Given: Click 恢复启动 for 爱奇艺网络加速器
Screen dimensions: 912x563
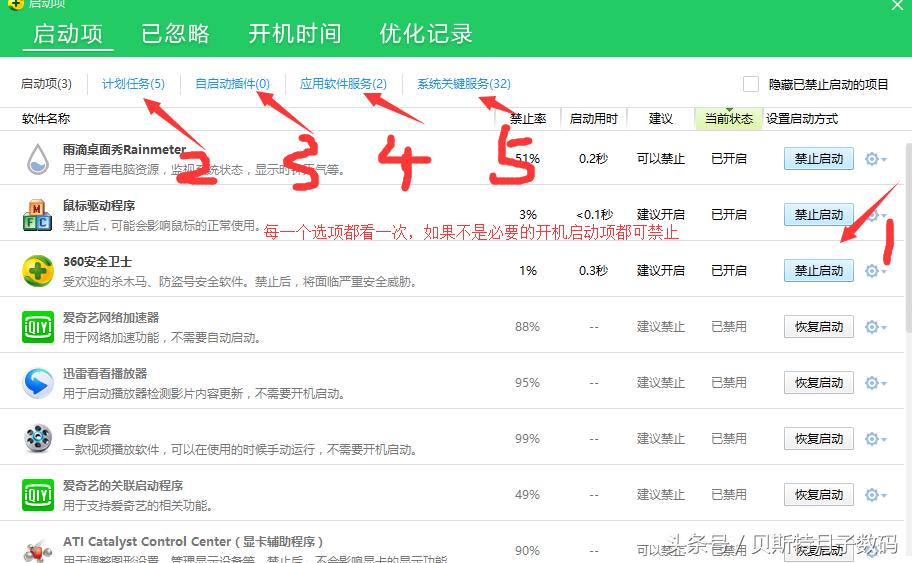Looking at the screenshot, I should coord(819,327).
